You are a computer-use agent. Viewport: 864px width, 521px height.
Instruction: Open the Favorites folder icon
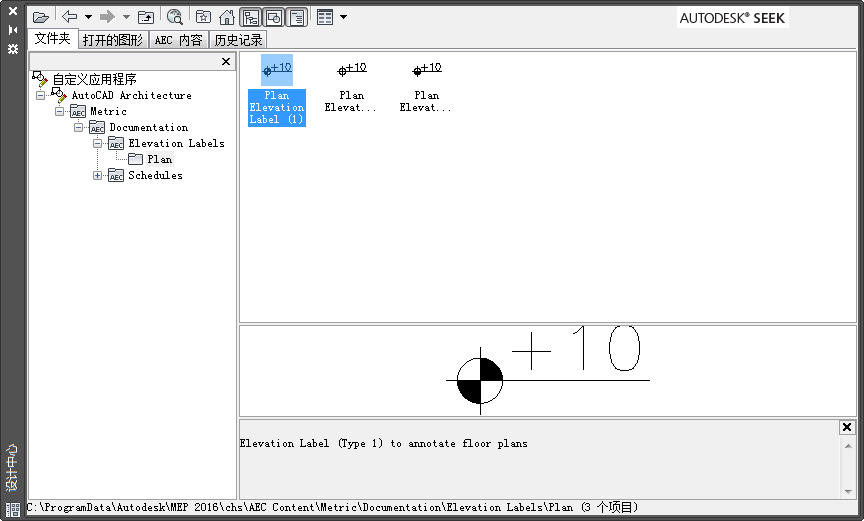pyautogui.click(x=203, y=17)
